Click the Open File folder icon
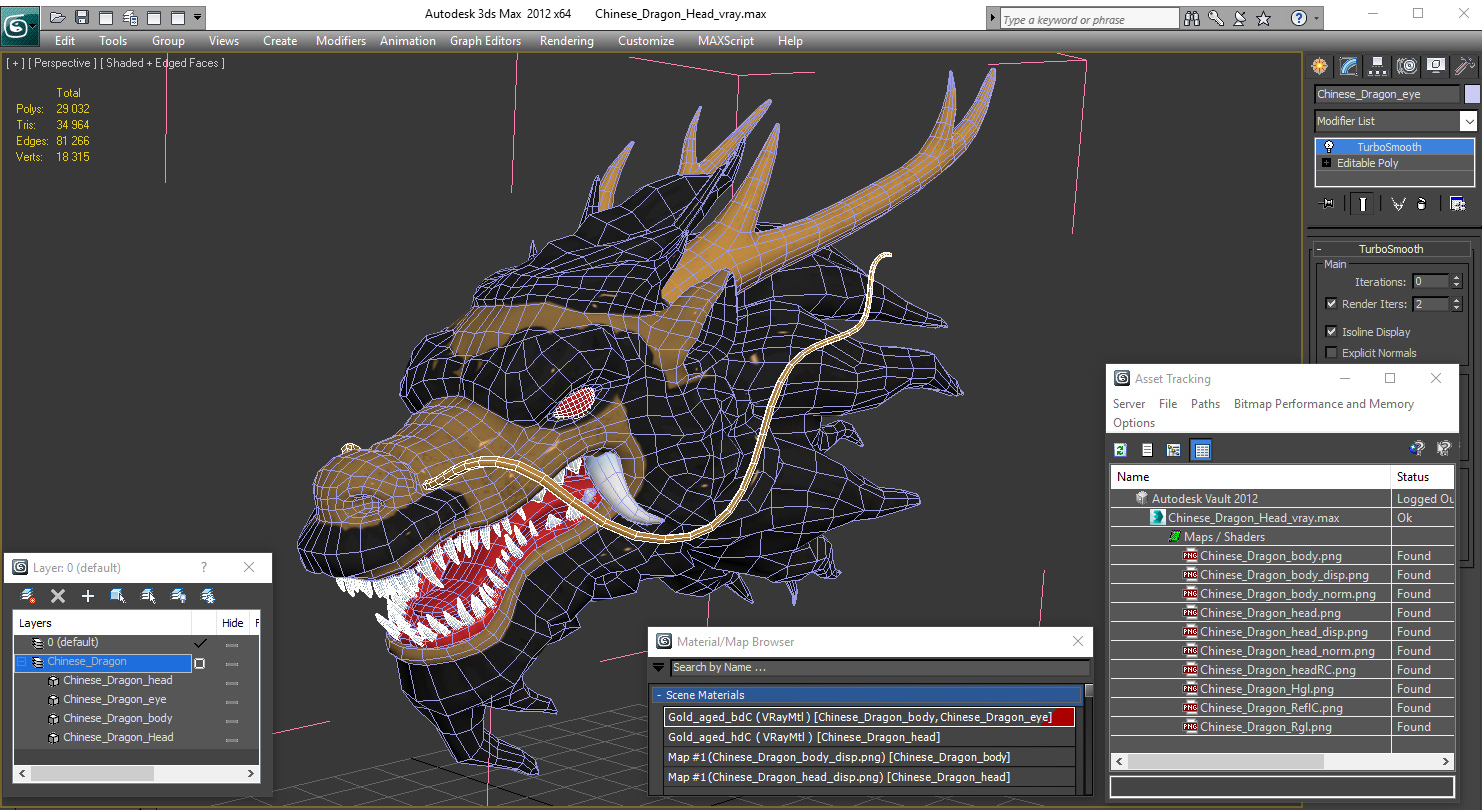The width and height of the screenshot is (1482, 810). [57, 17]
